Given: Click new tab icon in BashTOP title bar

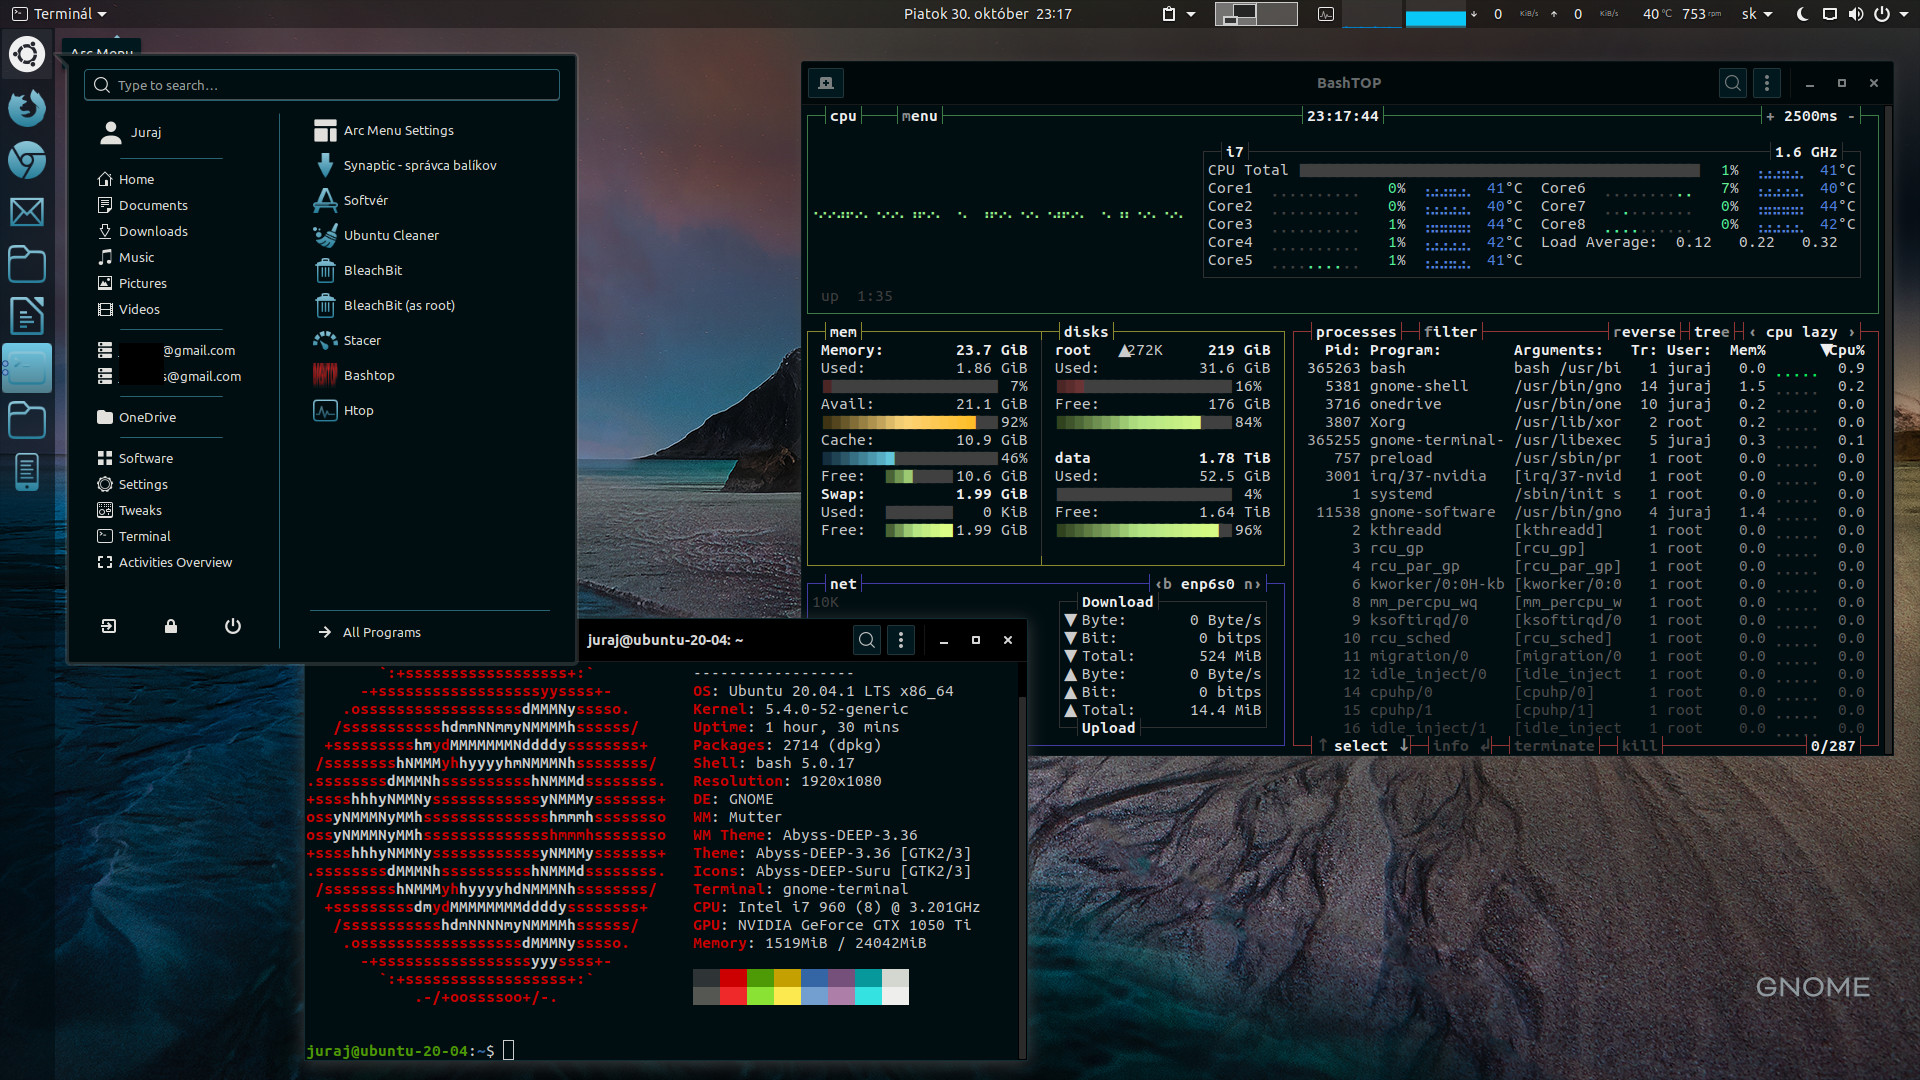Looking at the screenshot, I should [826, 83].
